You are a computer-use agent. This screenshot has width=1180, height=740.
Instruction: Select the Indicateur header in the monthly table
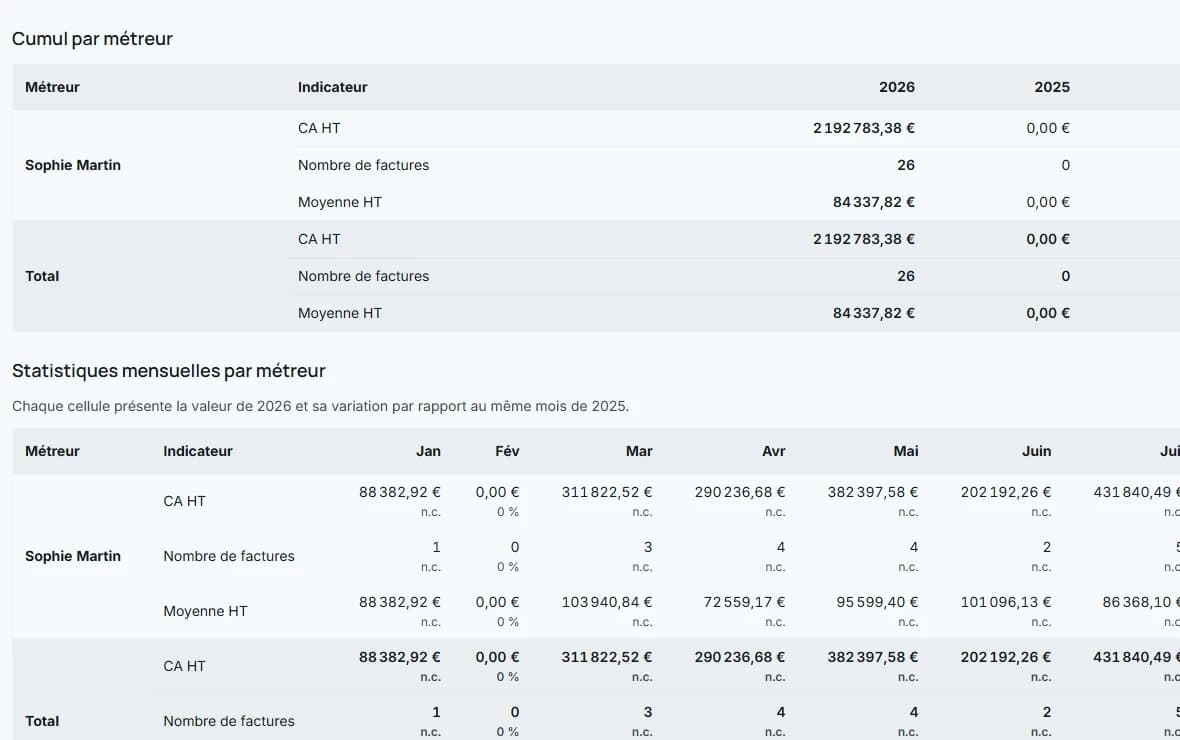point(198,452)
